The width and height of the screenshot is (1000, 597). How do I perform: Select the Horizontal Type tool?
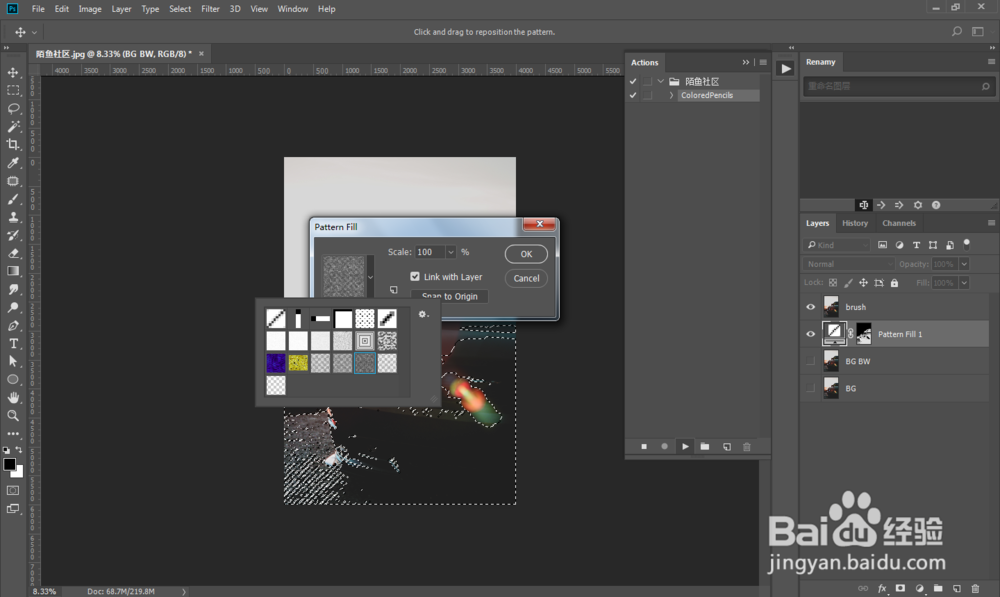click(x=13, y=343)
